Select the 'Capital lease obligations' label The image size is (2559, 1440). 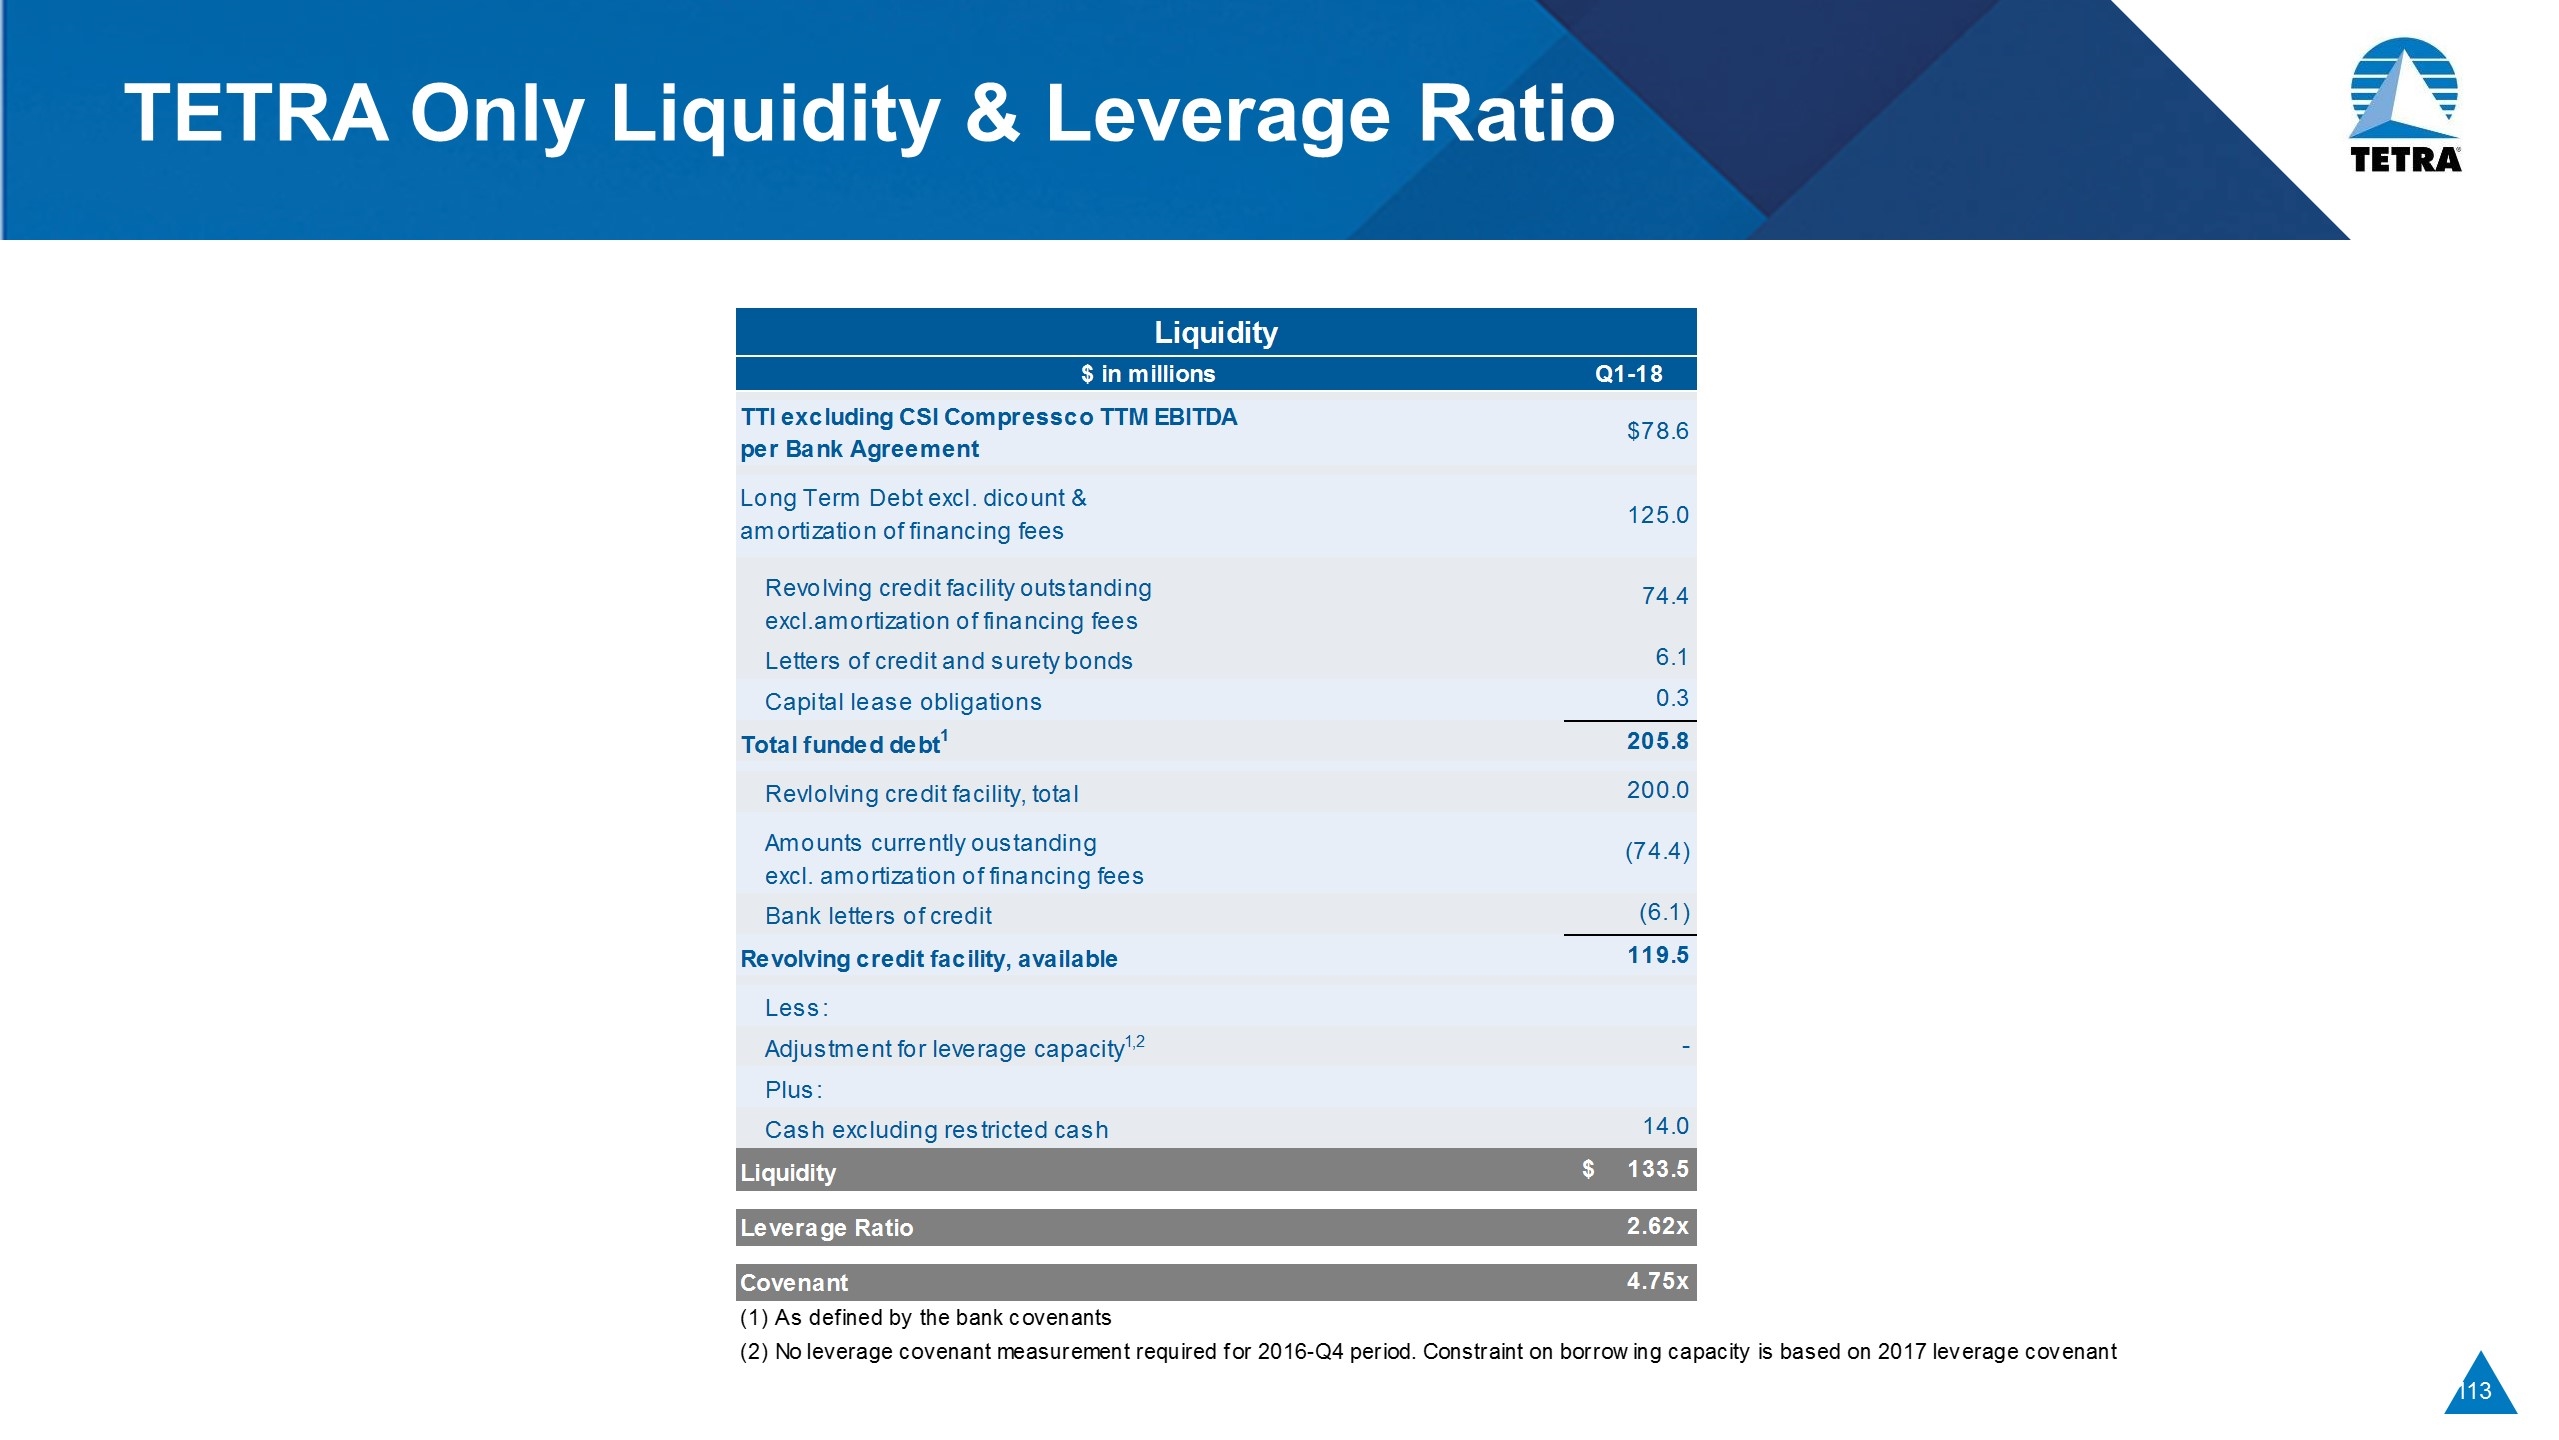coord(903,702)
